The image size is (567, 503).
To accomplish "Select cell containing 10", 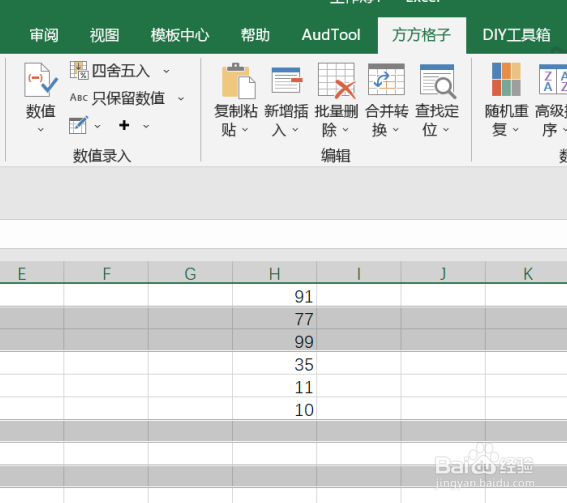I will 274,409.
